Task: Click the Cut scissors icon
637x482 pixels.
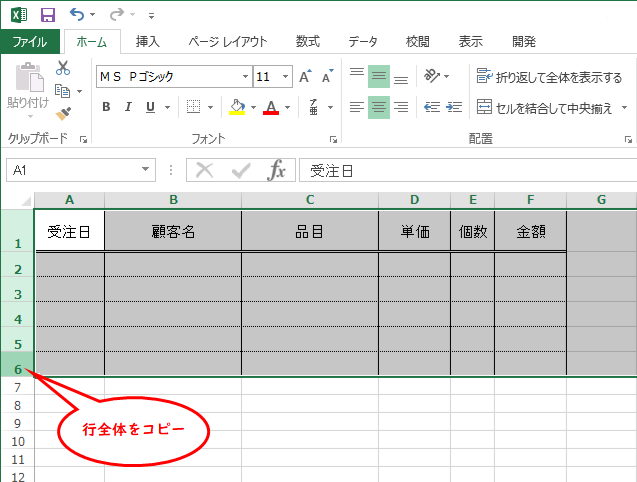Action: click(63, 68)
